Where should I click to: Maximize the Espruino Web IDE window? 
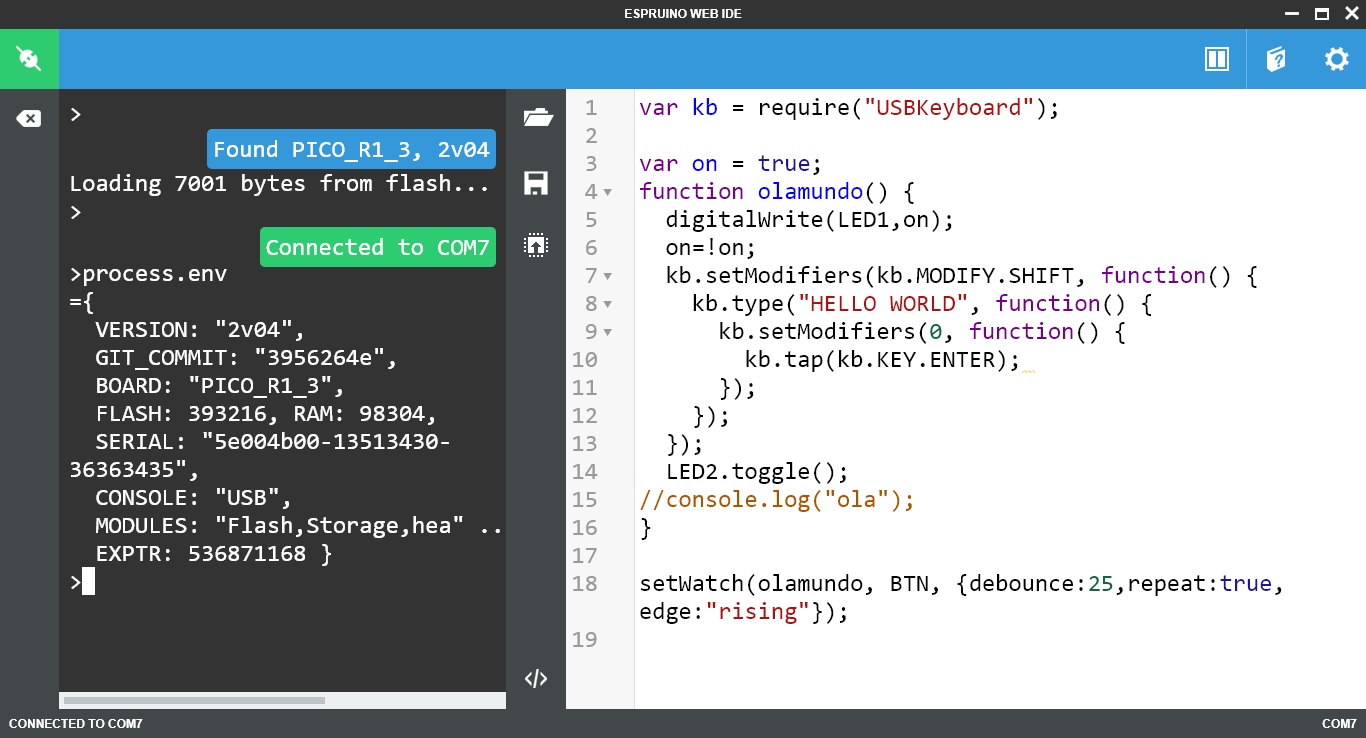tap(1321, 14)
